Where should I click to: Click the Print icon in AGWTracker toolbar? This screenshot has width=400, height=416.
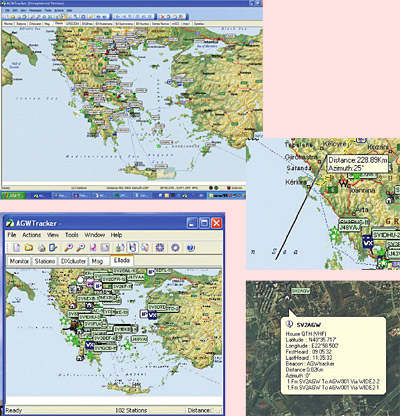41,248
